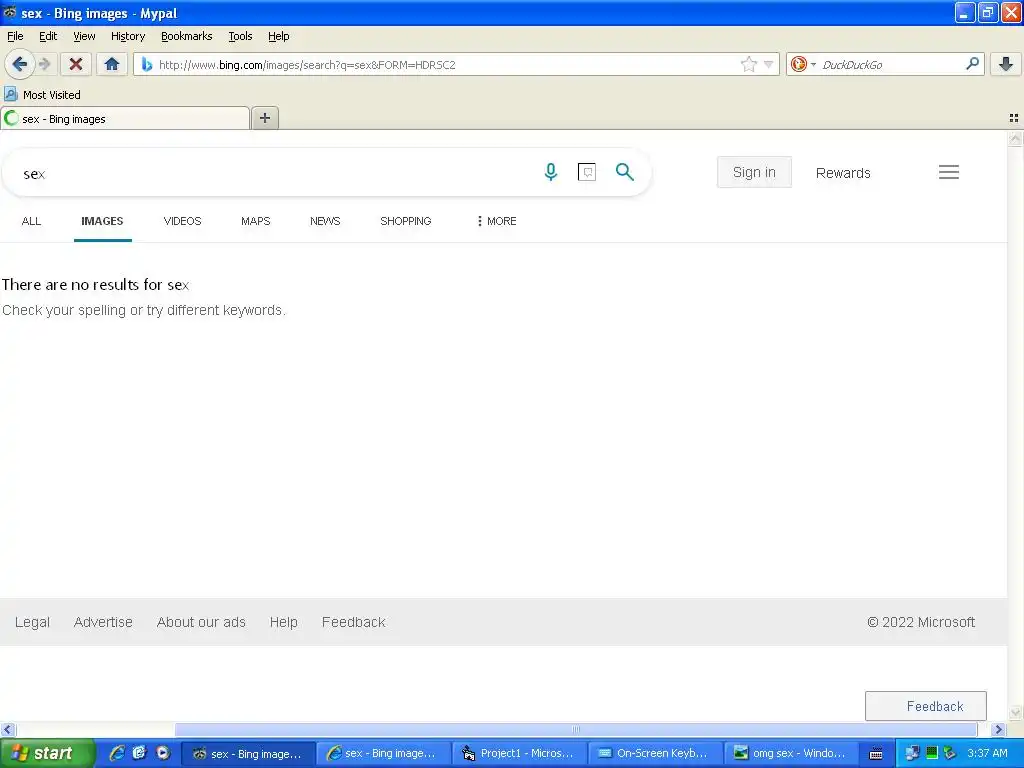Open the History menu
Viewport: 1024px width, 768px height.
pyautogui.click(x=127, y=36)
